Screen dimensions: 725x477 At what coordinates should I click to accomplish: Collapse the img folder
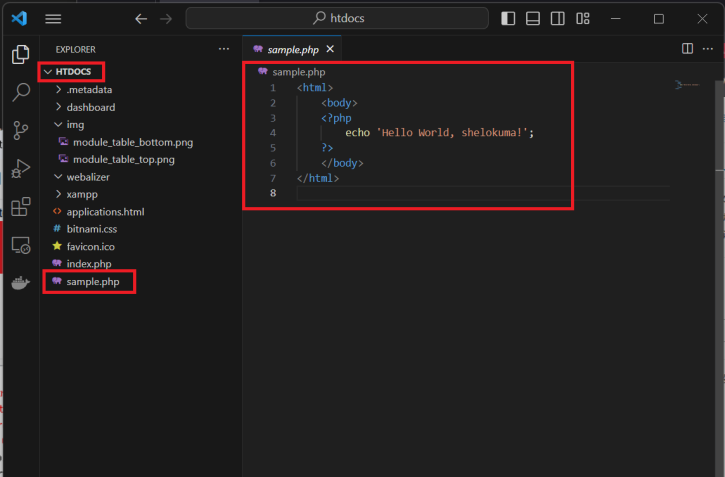click(75, 125)
